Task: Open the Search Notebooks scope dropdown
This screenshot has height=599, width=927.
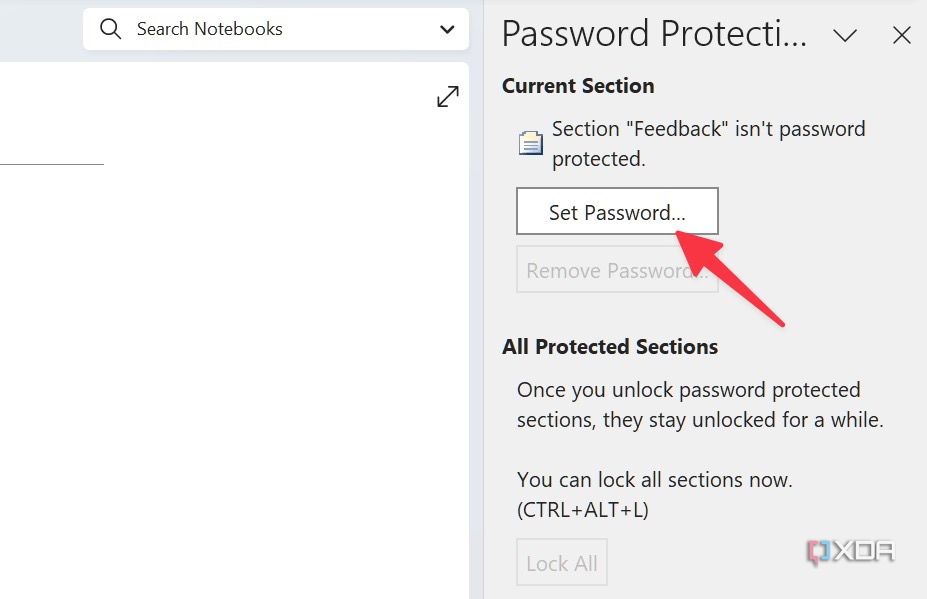Action: click(446, 29)
